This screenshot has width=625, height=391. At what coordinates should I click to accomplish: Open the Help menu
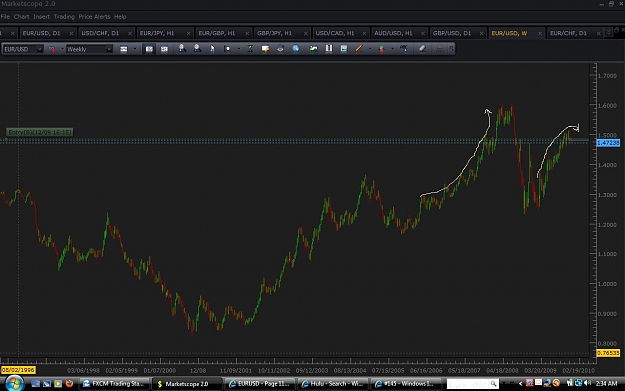coord(120,17)
